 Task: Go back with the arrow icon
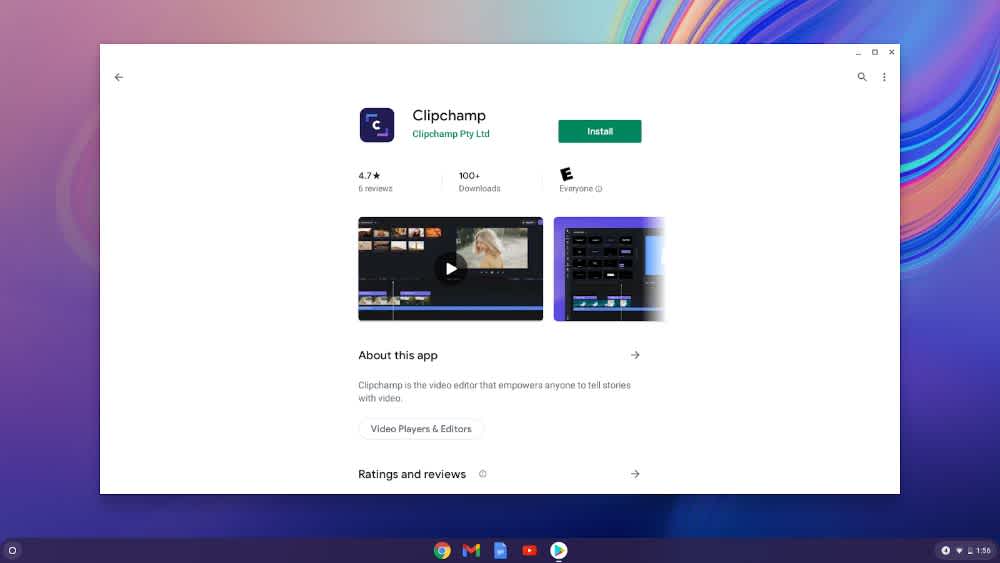coord(119,77)
